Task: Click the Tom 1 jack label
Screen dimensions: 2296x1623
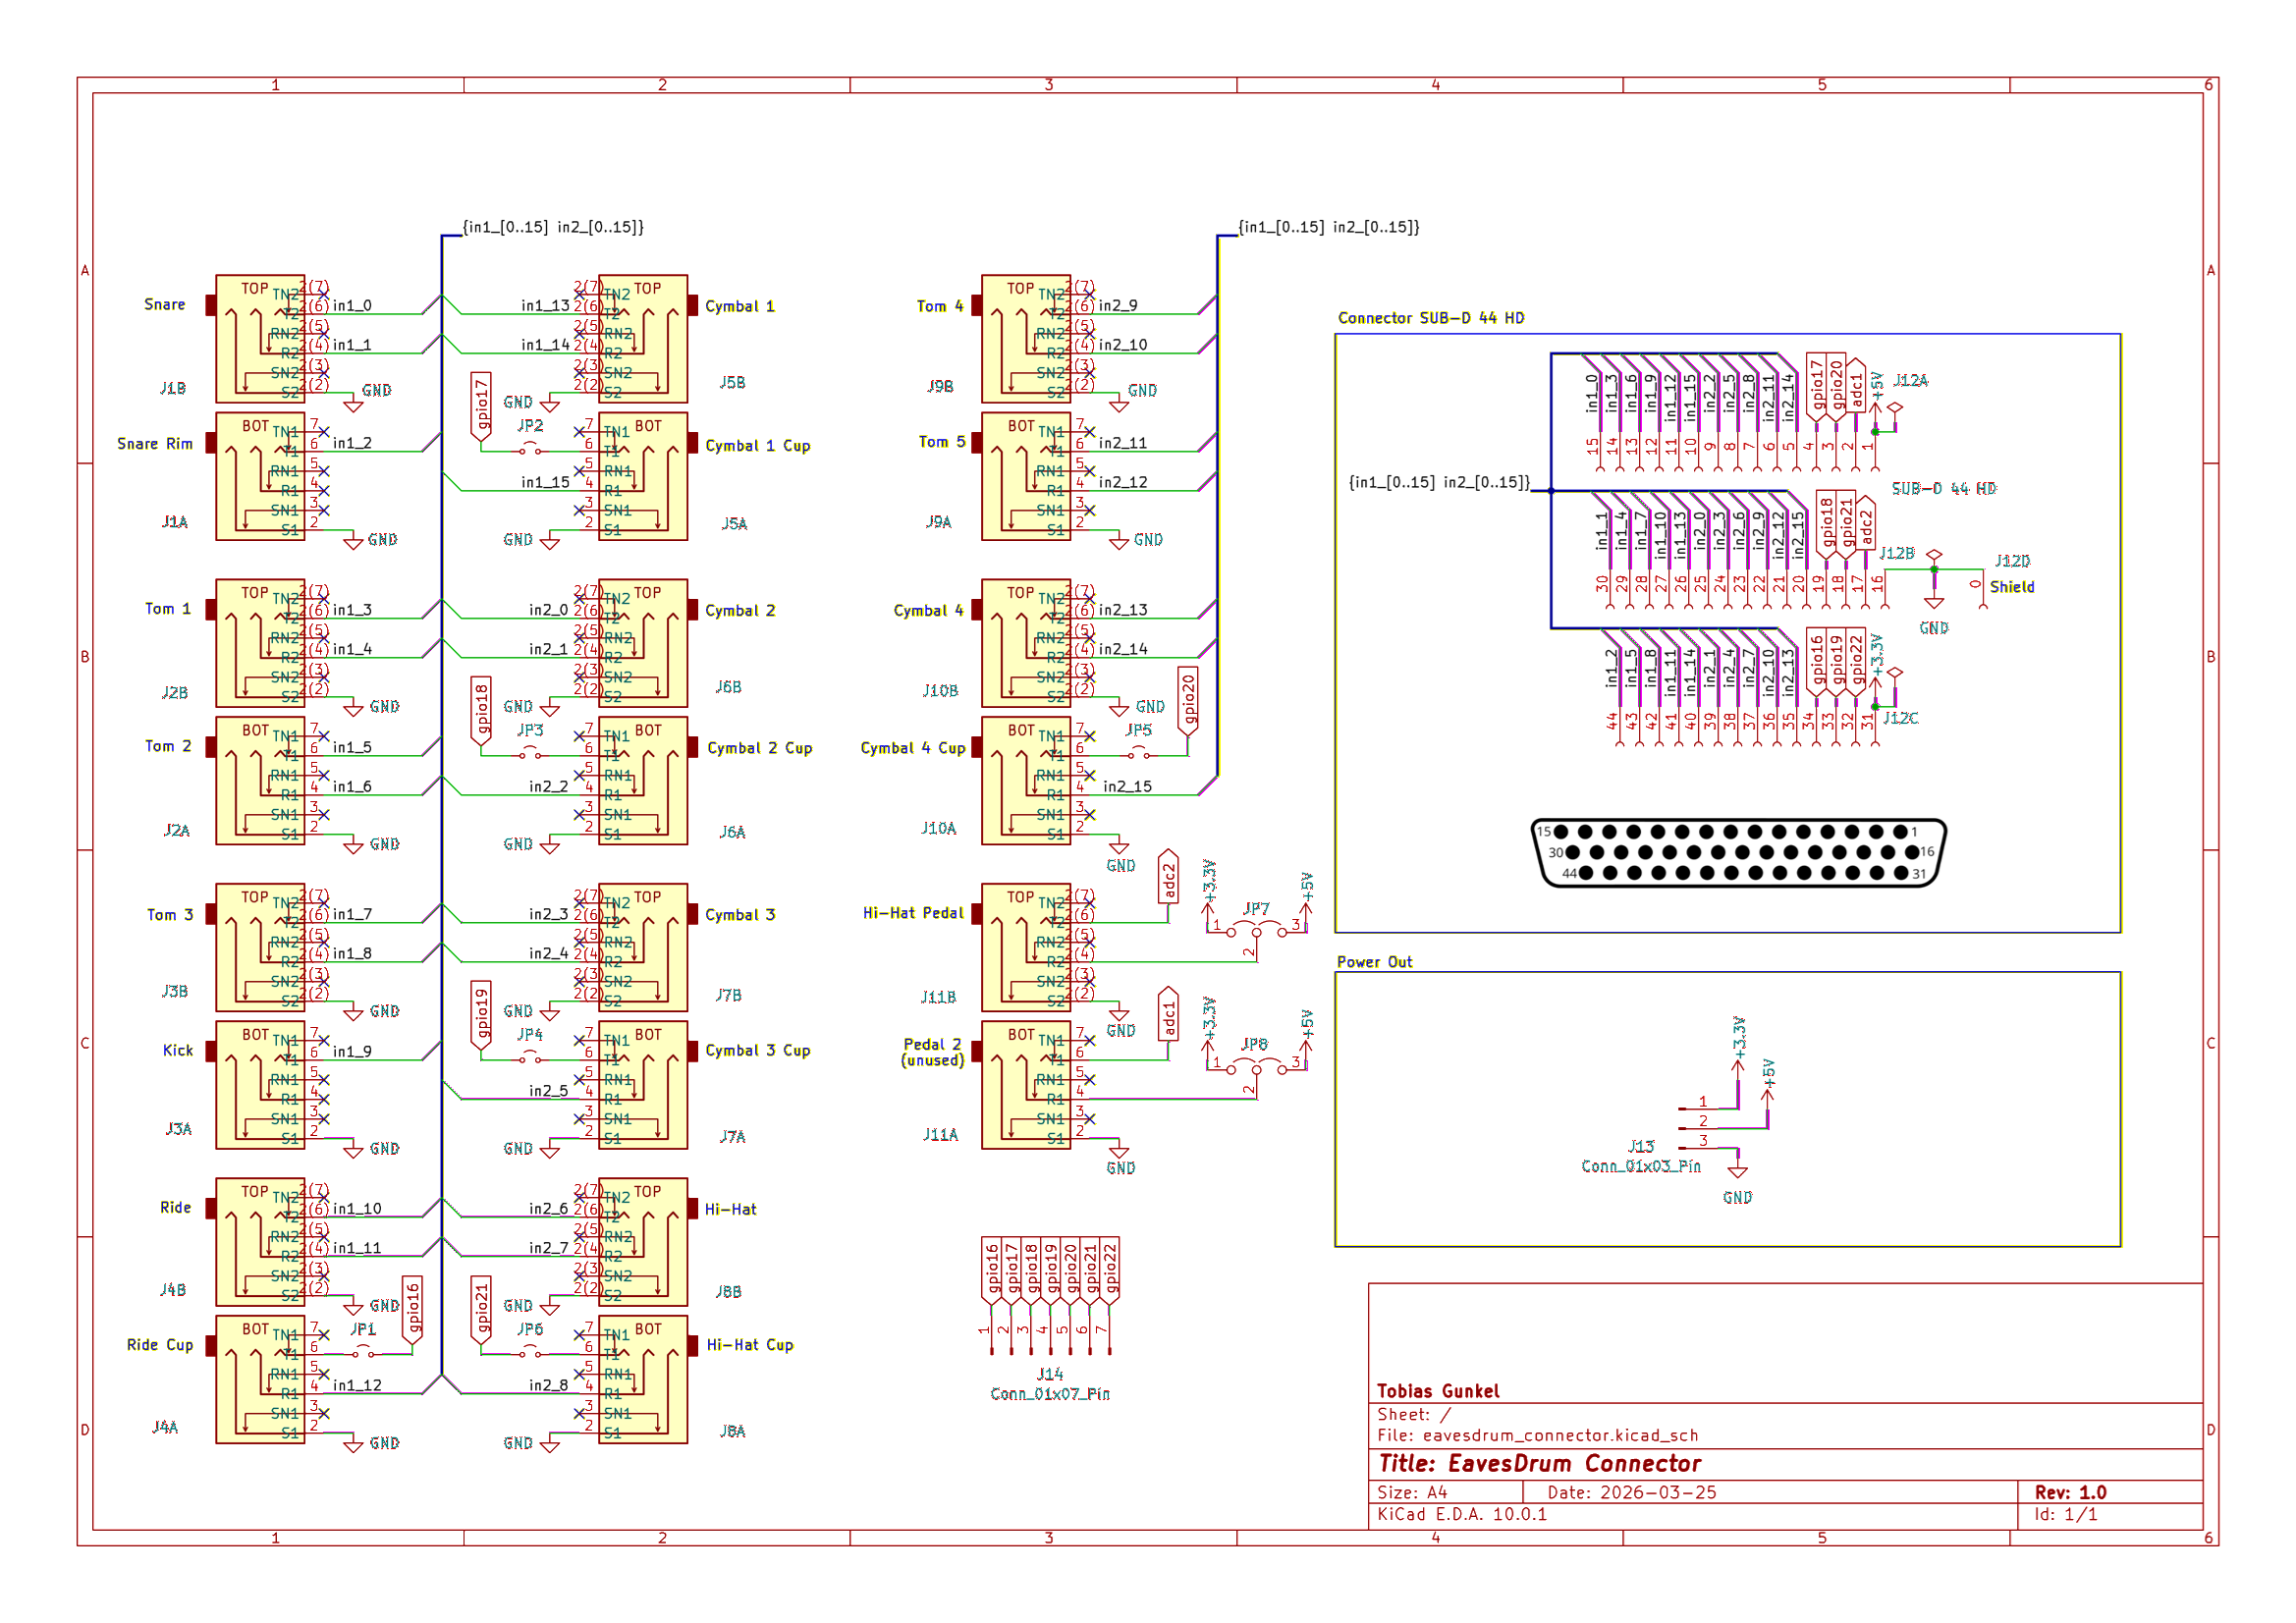Action: click(168, 609)
